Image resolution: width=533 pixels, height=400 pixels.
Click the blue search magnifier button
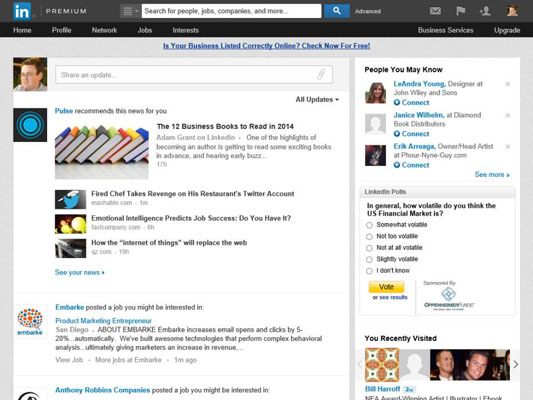point(337,11)
